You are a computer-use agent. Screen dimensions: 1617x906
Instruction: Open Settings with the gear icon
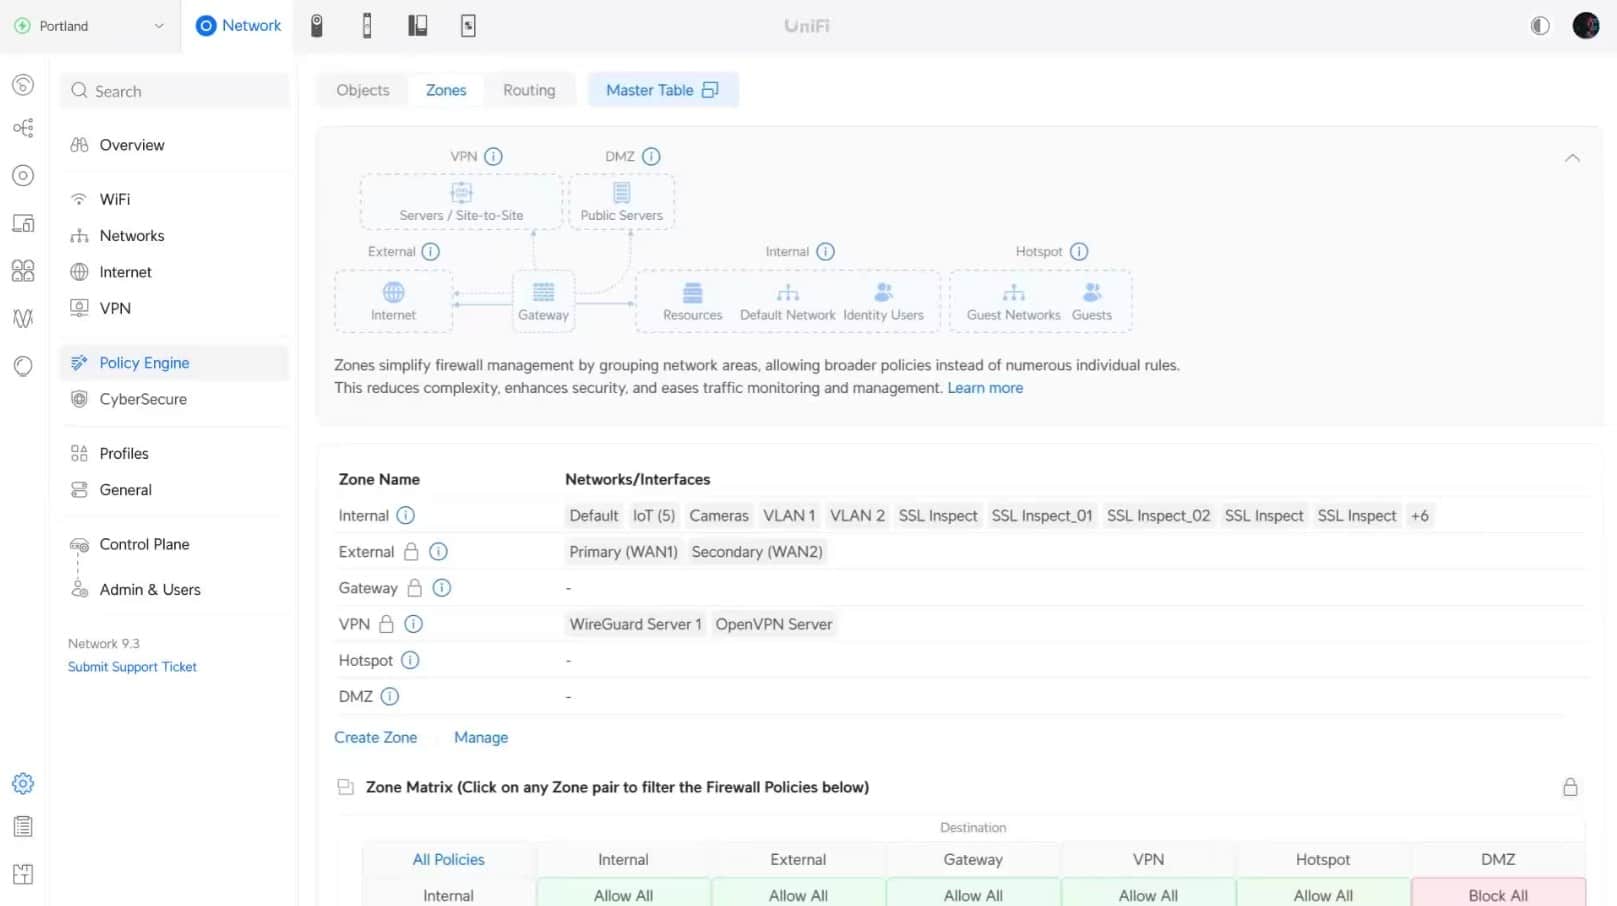23,783
